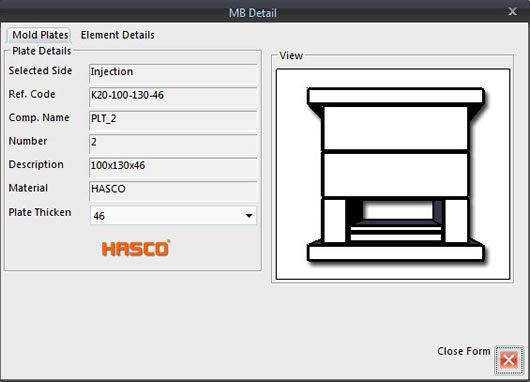The width and height of the screenshot is (530, 382).
Task: Click the bottom clamping plate in mold view
Action: (x=395, y=253)
